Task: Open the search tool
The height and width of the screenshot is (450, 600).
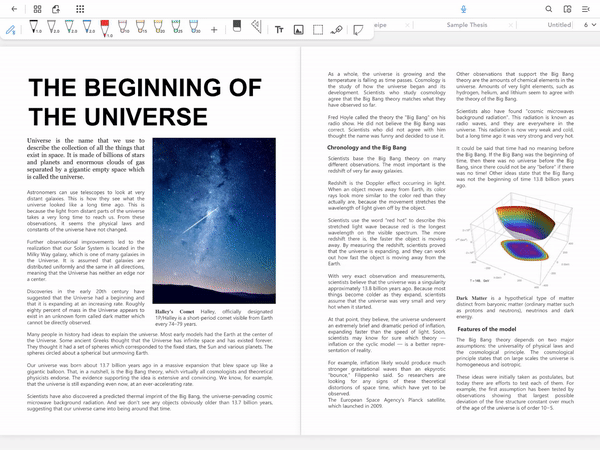Action: pos(549,9)
